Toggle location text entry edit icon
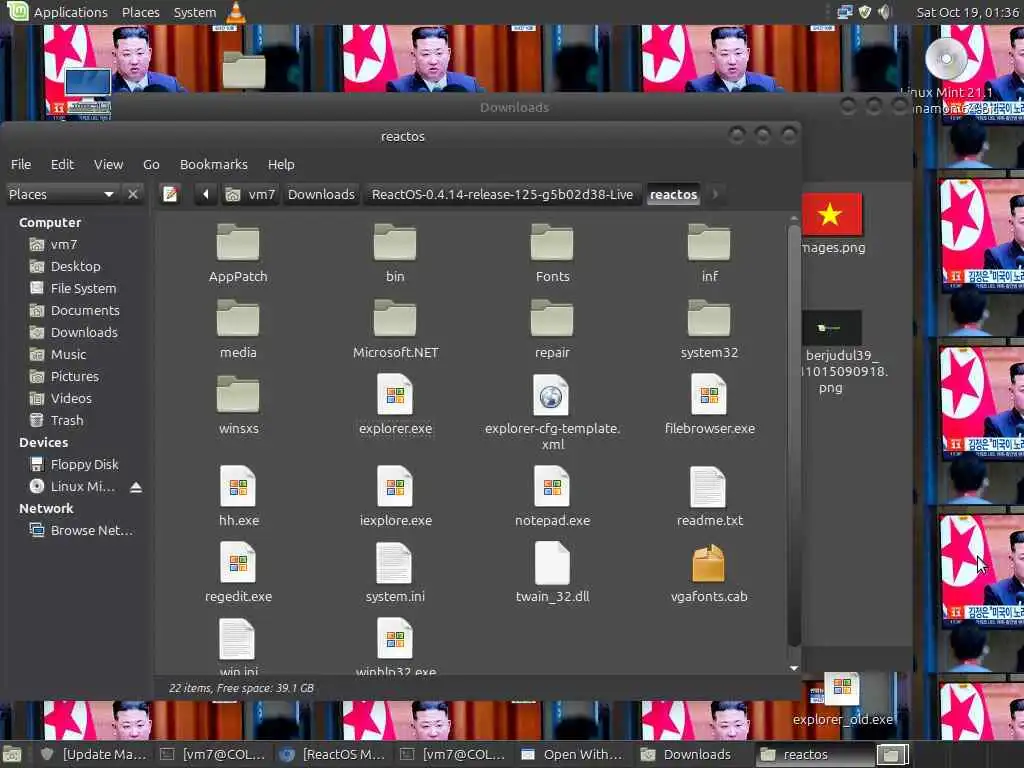1024x768 pixels. (x=170, y=194)
